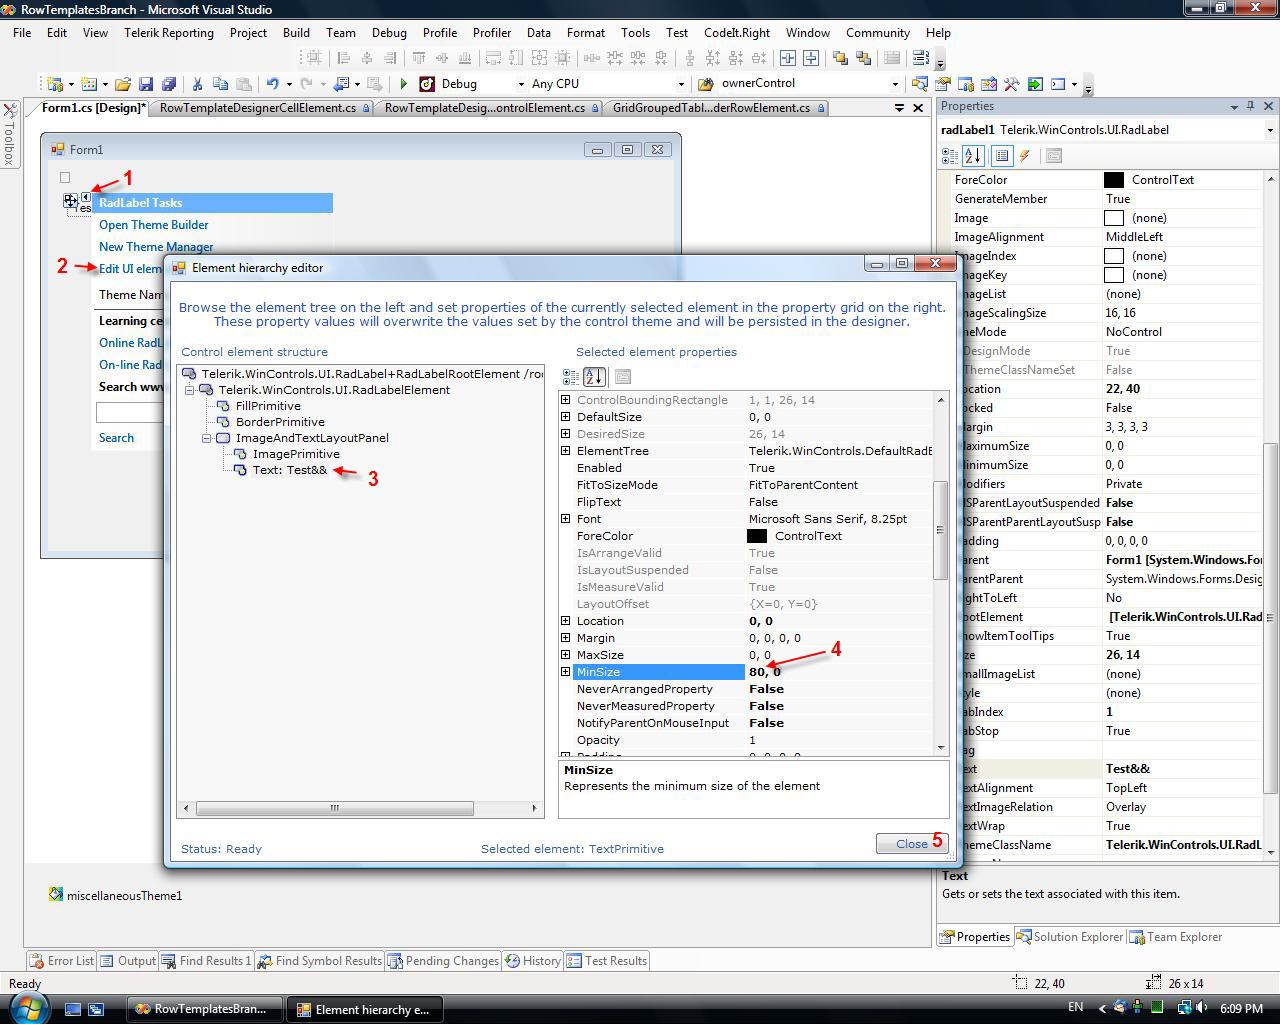Open the Debug configuration dropdown

click(x=520, y=84)
